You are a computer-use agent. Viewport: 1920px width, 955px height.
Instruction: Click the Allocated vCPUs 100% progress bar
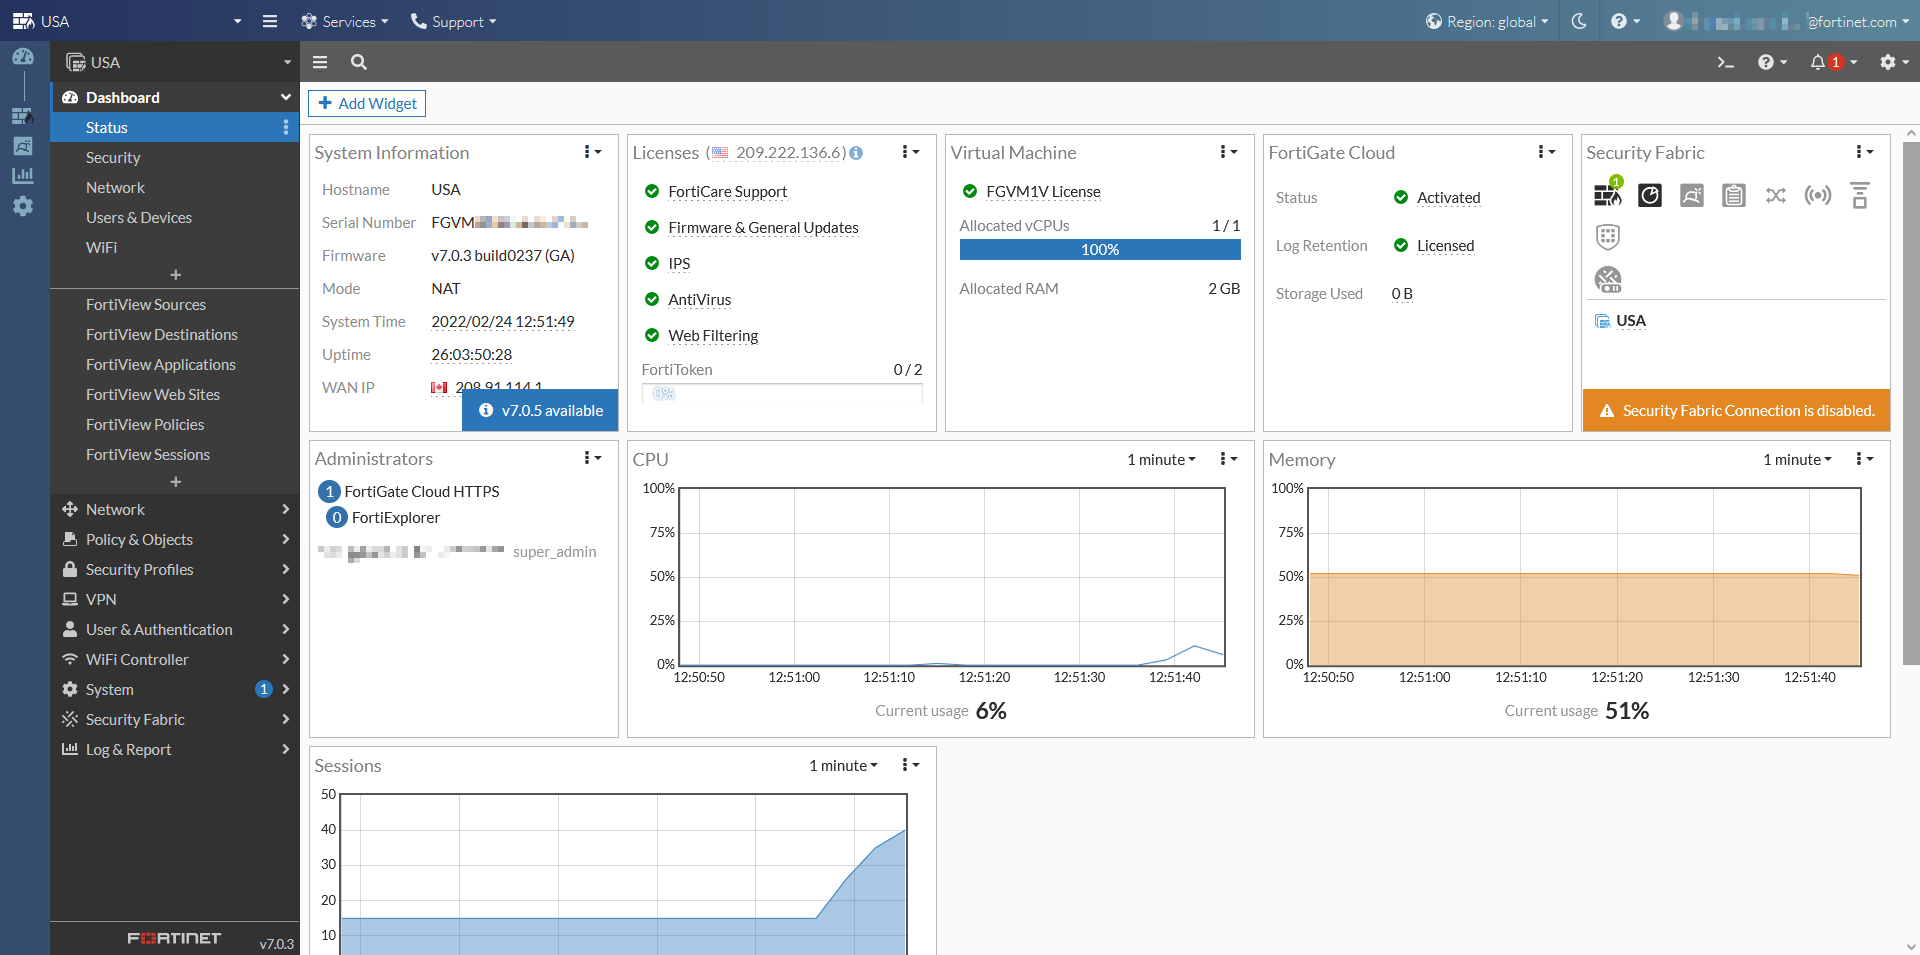pyautogui.click(x=1098, y=249)
